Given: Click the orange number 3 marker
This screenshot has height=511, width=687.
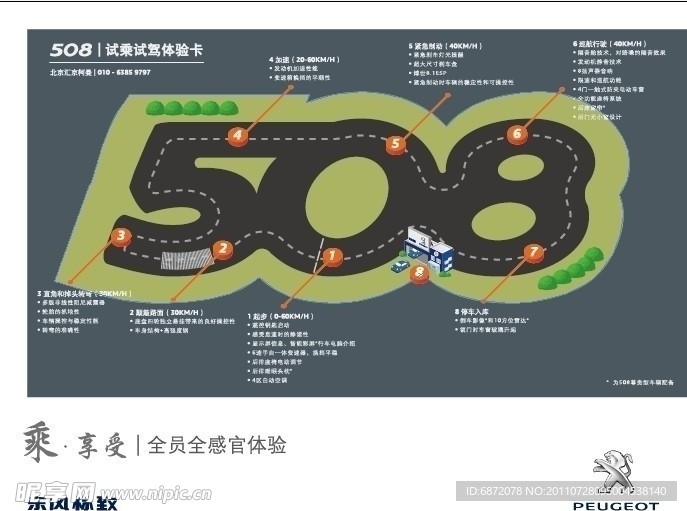Looking at the screenshot, I should [120, 237].
